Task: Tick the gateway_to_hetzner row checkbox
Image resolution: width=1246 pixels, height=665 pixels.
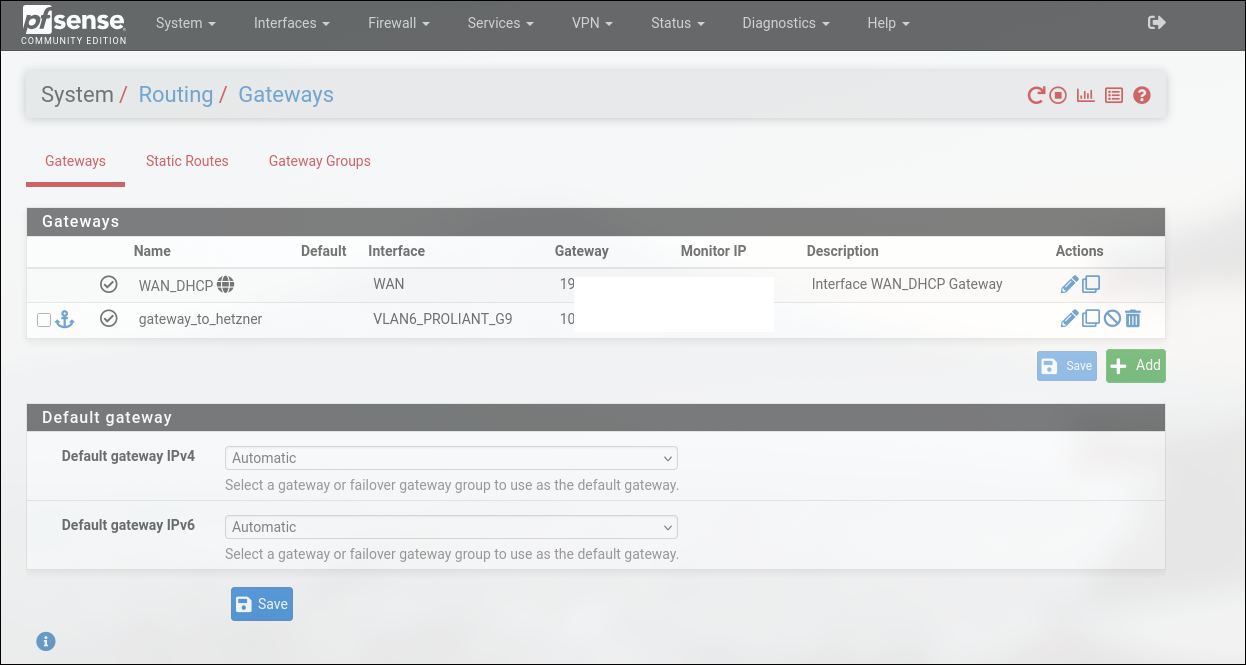Action: click(44, 320)
